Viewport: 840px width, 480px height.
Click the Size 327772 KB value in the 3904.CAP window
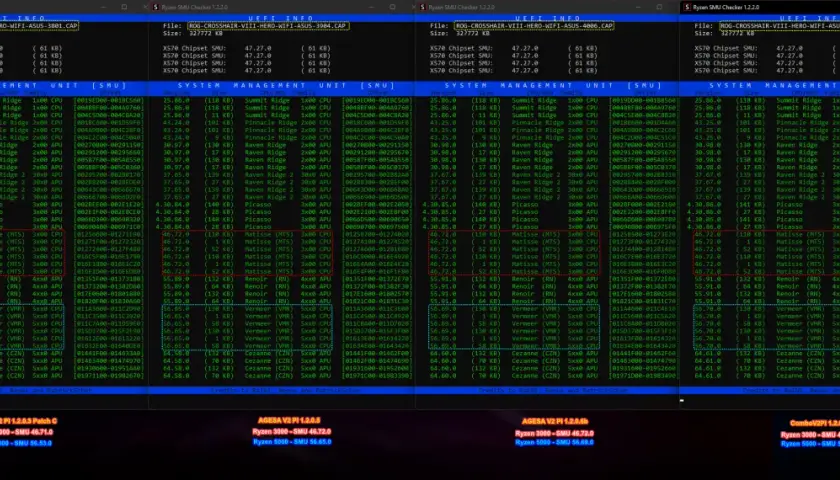(x=204, y=33)
